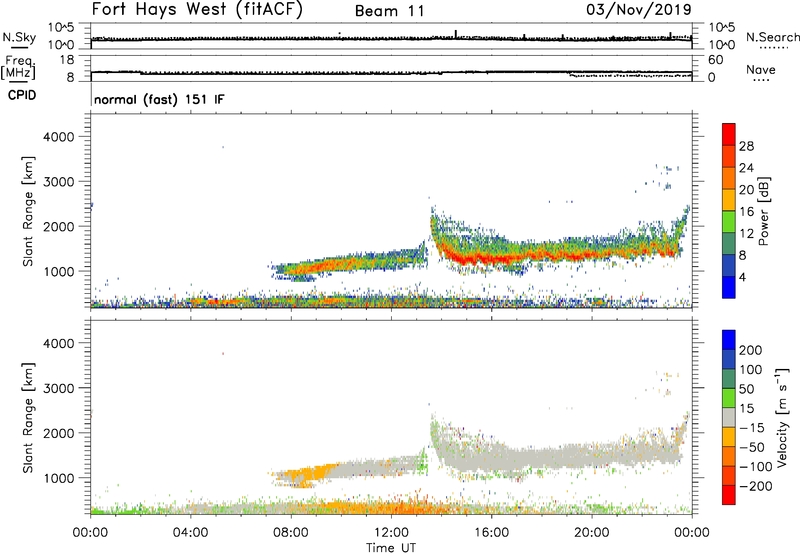
Task: Click the 'Freq. [MHz]' axis label
Action: (19, 67)
